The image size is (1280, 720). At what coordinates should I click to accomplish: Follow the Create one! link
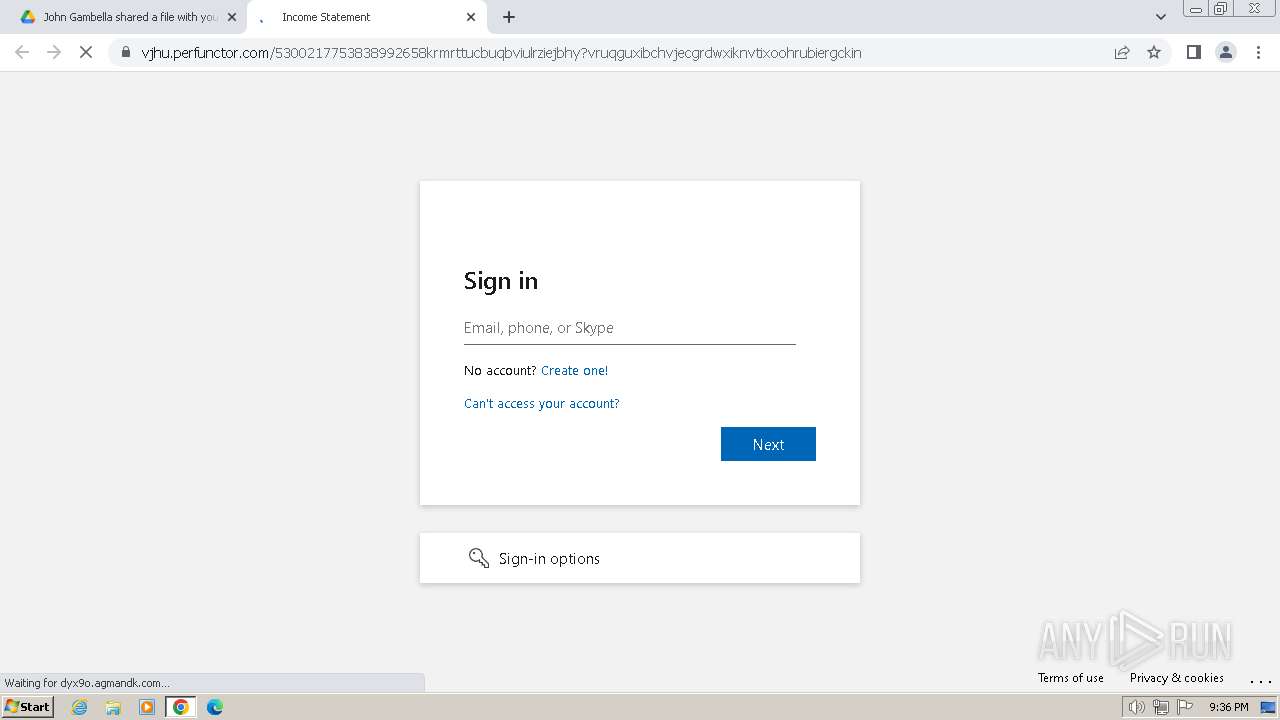[574, 371]
